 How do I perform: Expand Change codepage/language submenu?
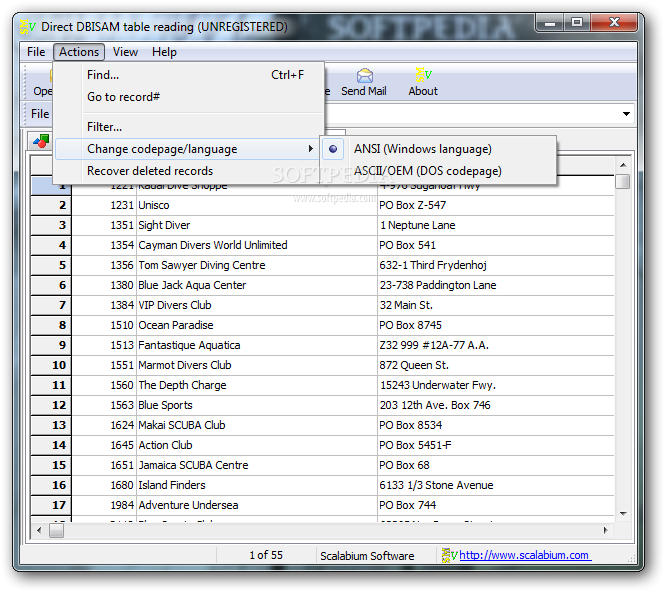click(187, 149)
